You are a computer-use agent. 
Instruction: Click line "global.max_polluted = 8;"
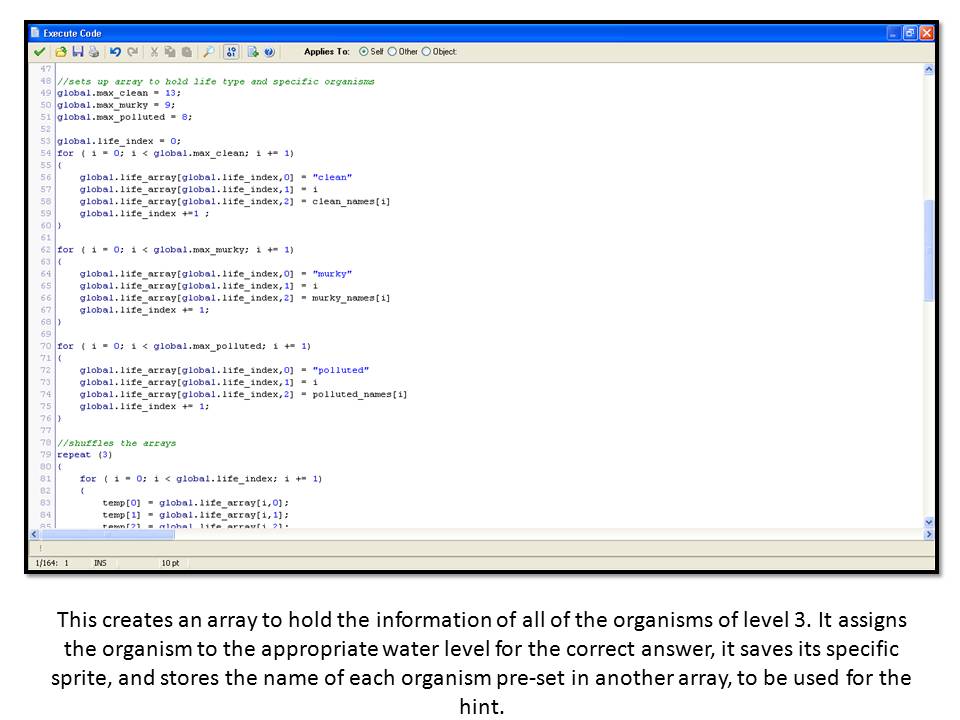[x=124, y=117]
